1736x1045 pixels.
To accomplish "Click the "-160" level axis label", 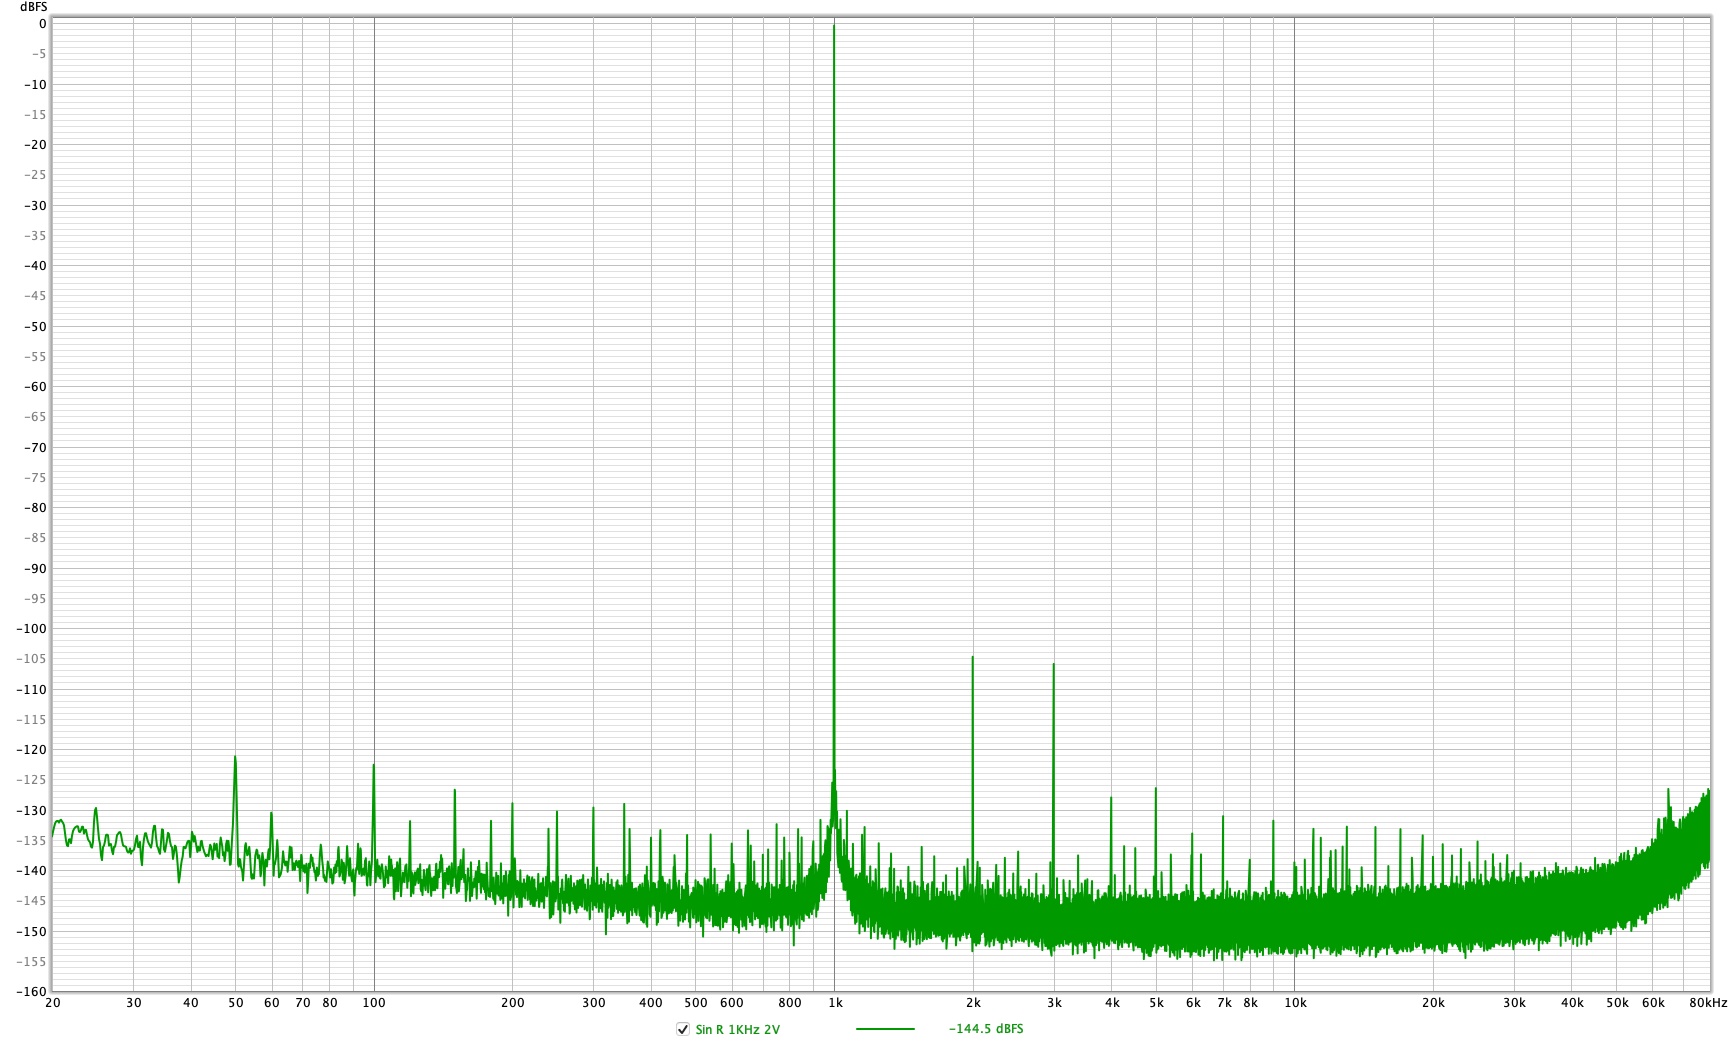I will point(33,992).
